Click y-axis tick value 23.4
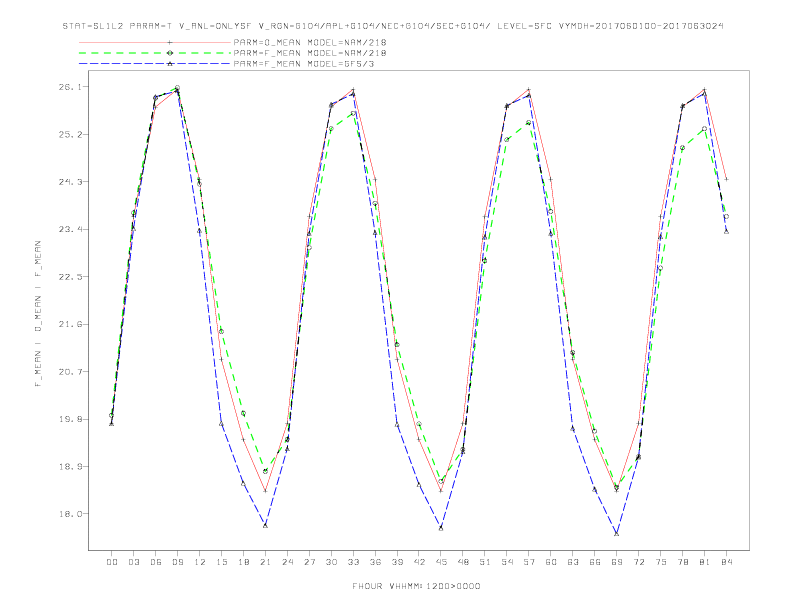Screen dimensions: 792x612 pyautogui.click(x=69, y=229)
